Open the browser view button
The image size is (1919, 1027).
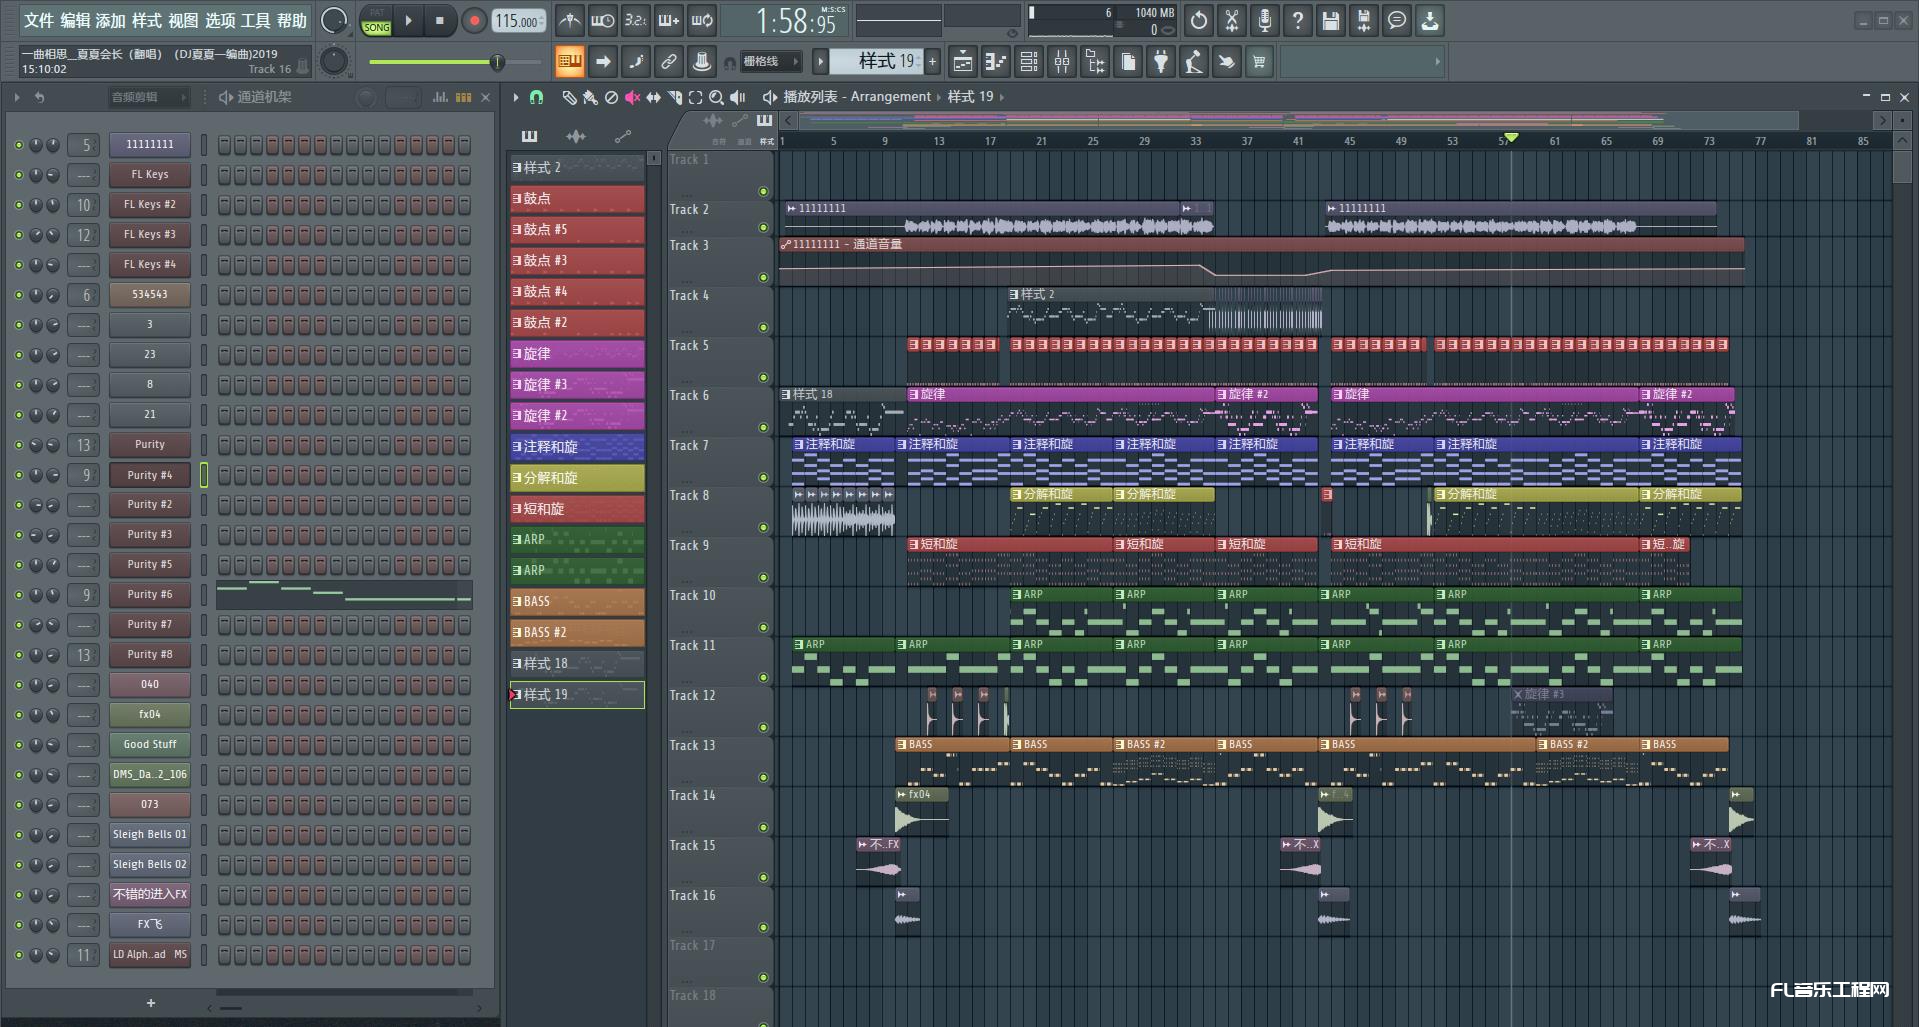click(x=1095, y=62)
